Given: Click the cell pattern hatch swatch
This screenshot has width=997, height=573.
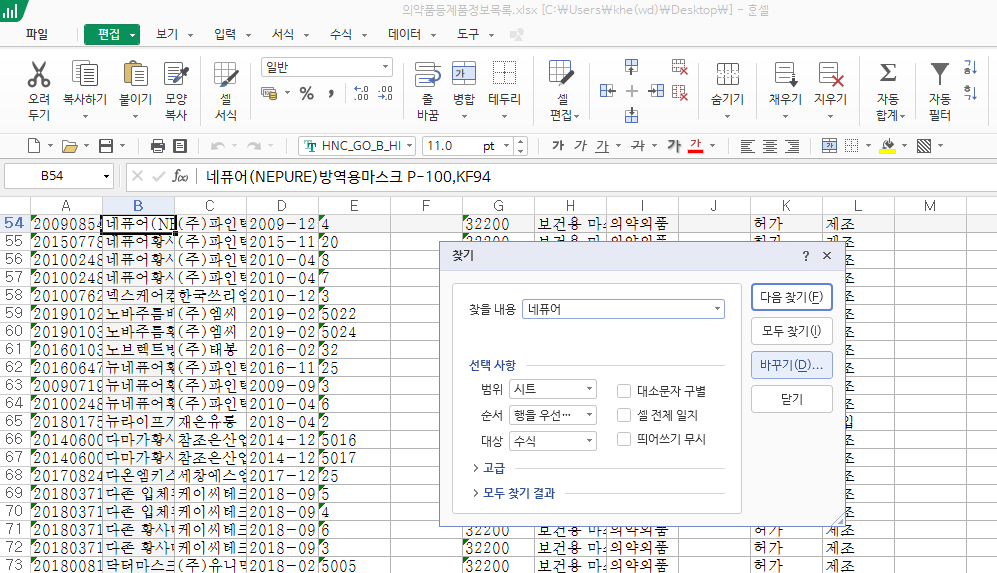Looking at the screenshot, I should click(924, 146).
